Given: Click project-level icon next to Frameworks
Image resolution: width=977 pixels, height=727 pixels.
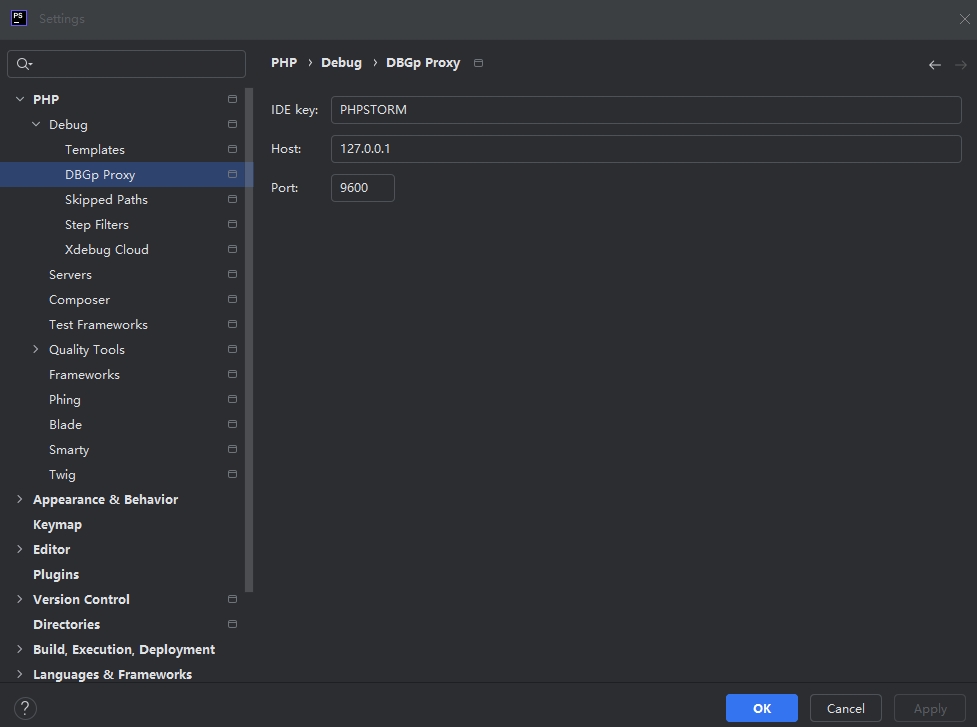Looking at the screenshot, I should [232, 374].
